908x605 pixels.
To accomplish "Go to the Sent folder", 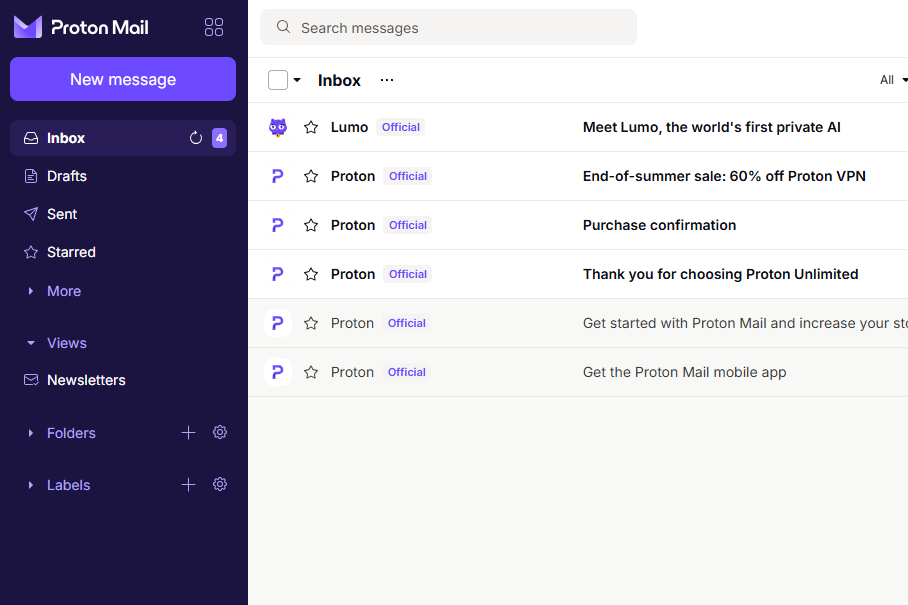I will [123, 214].
